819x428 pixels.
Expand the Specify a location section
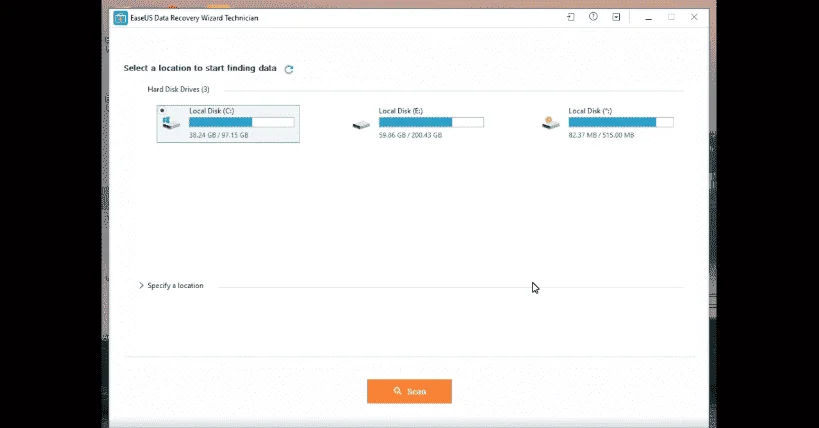[x=141, y=285]
